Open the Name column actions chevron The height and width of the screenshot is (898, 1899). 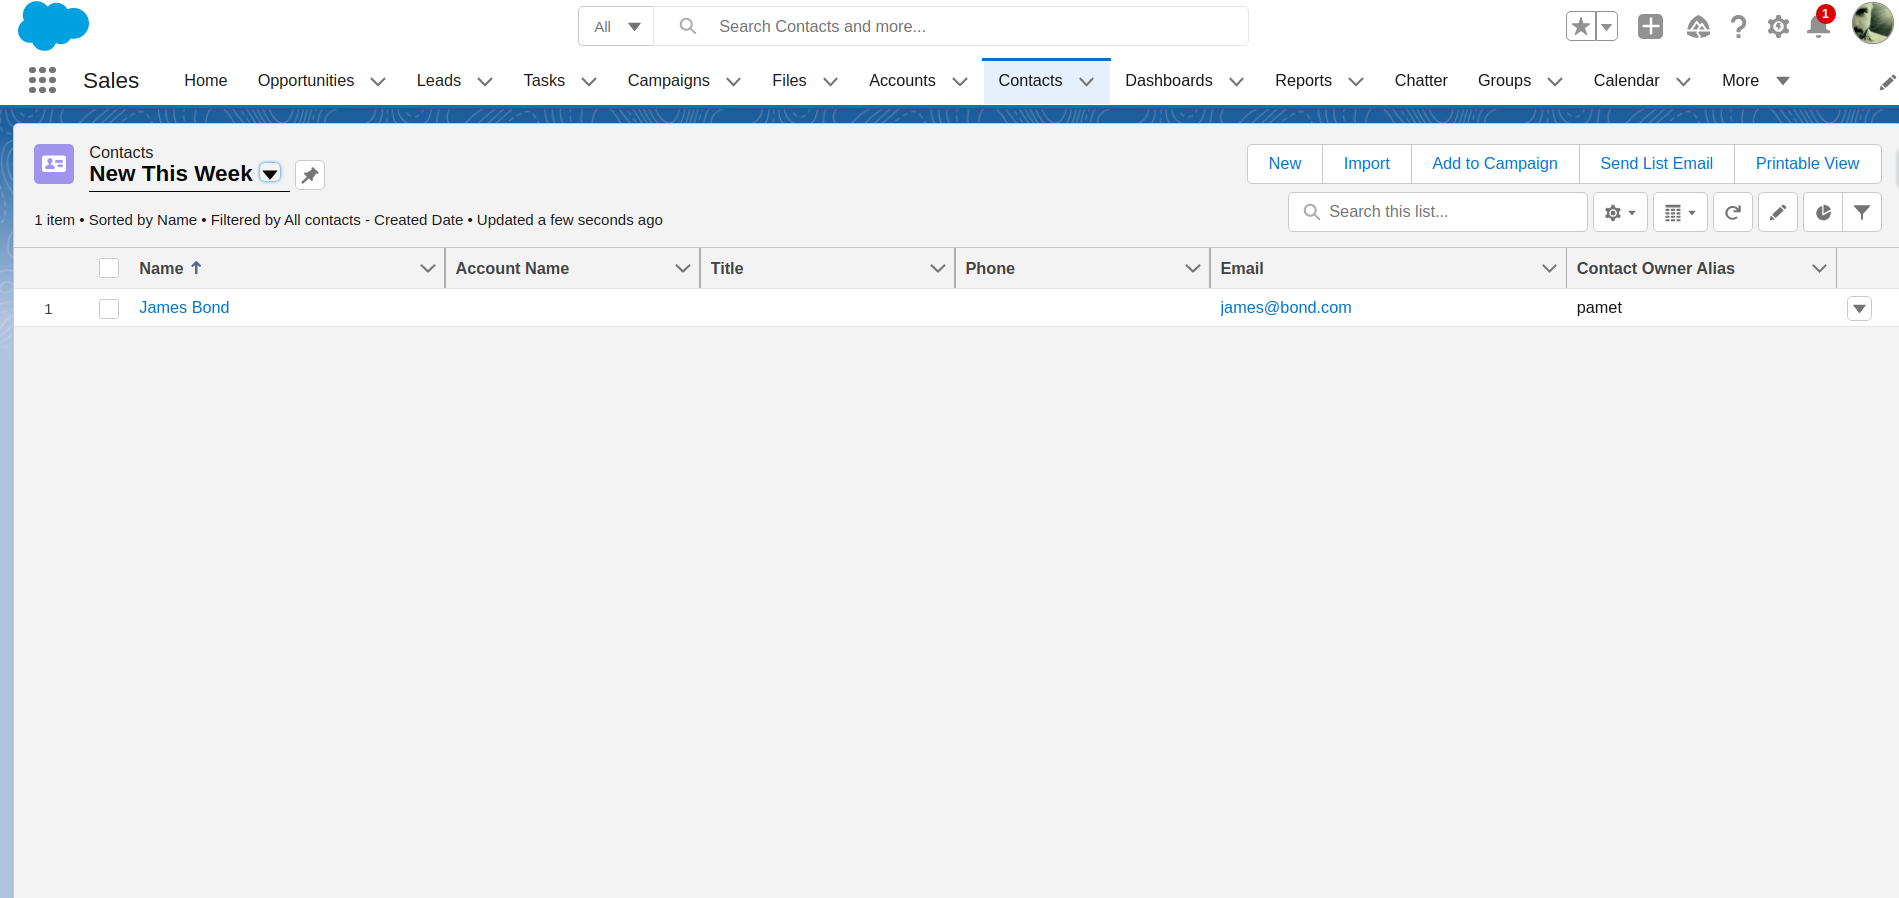coord(427,268)
